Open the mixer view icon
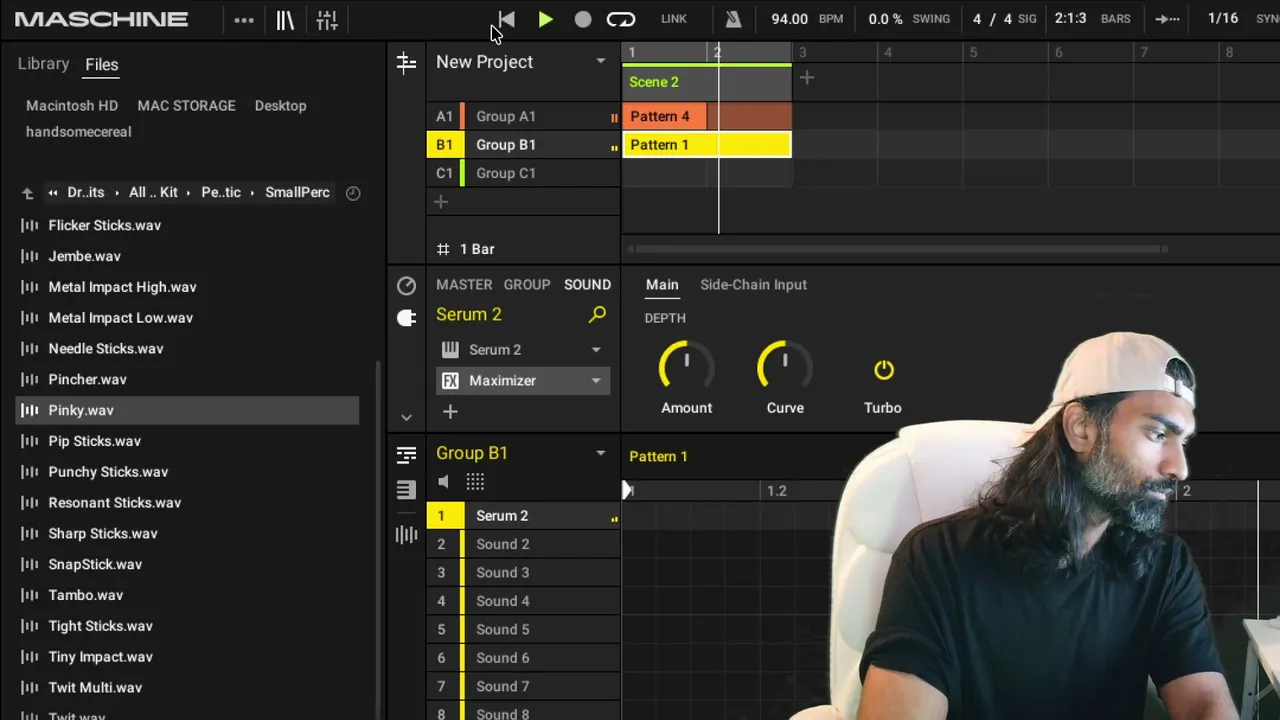 [327, 20]
